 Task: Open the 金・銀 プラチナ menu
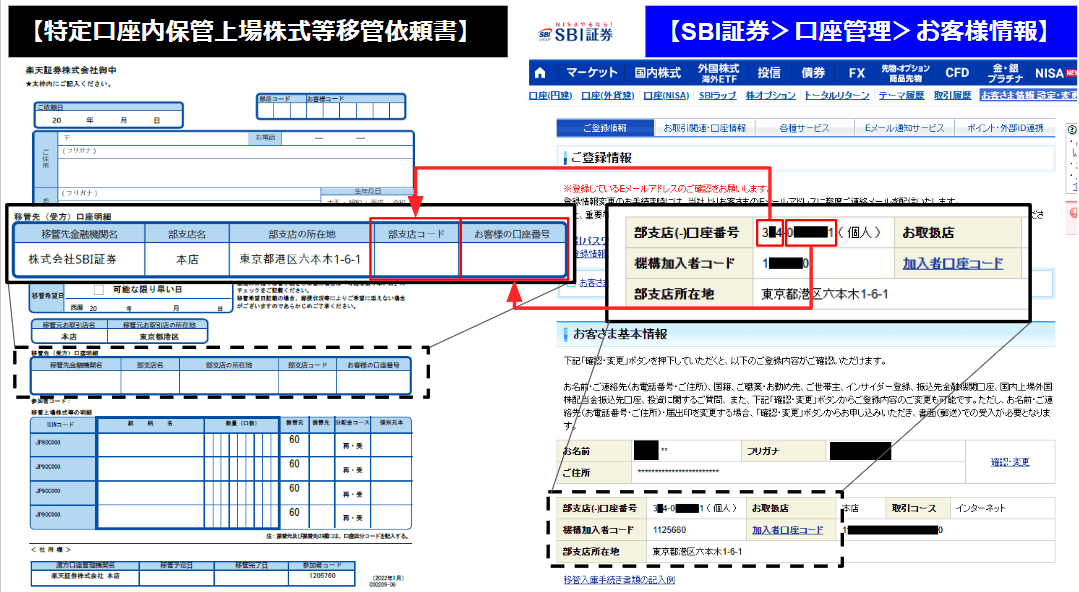1005,73
